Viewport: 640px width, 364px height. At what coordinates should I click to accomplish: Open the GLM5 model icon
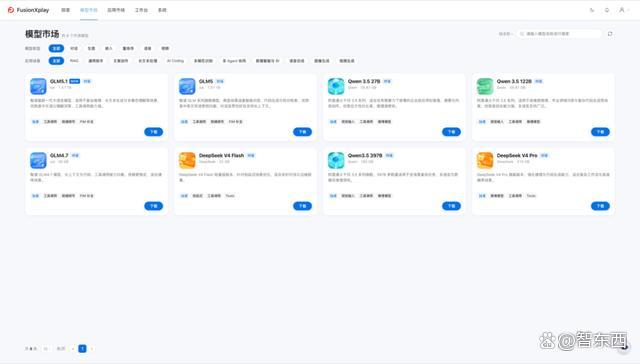pos(187,86)
